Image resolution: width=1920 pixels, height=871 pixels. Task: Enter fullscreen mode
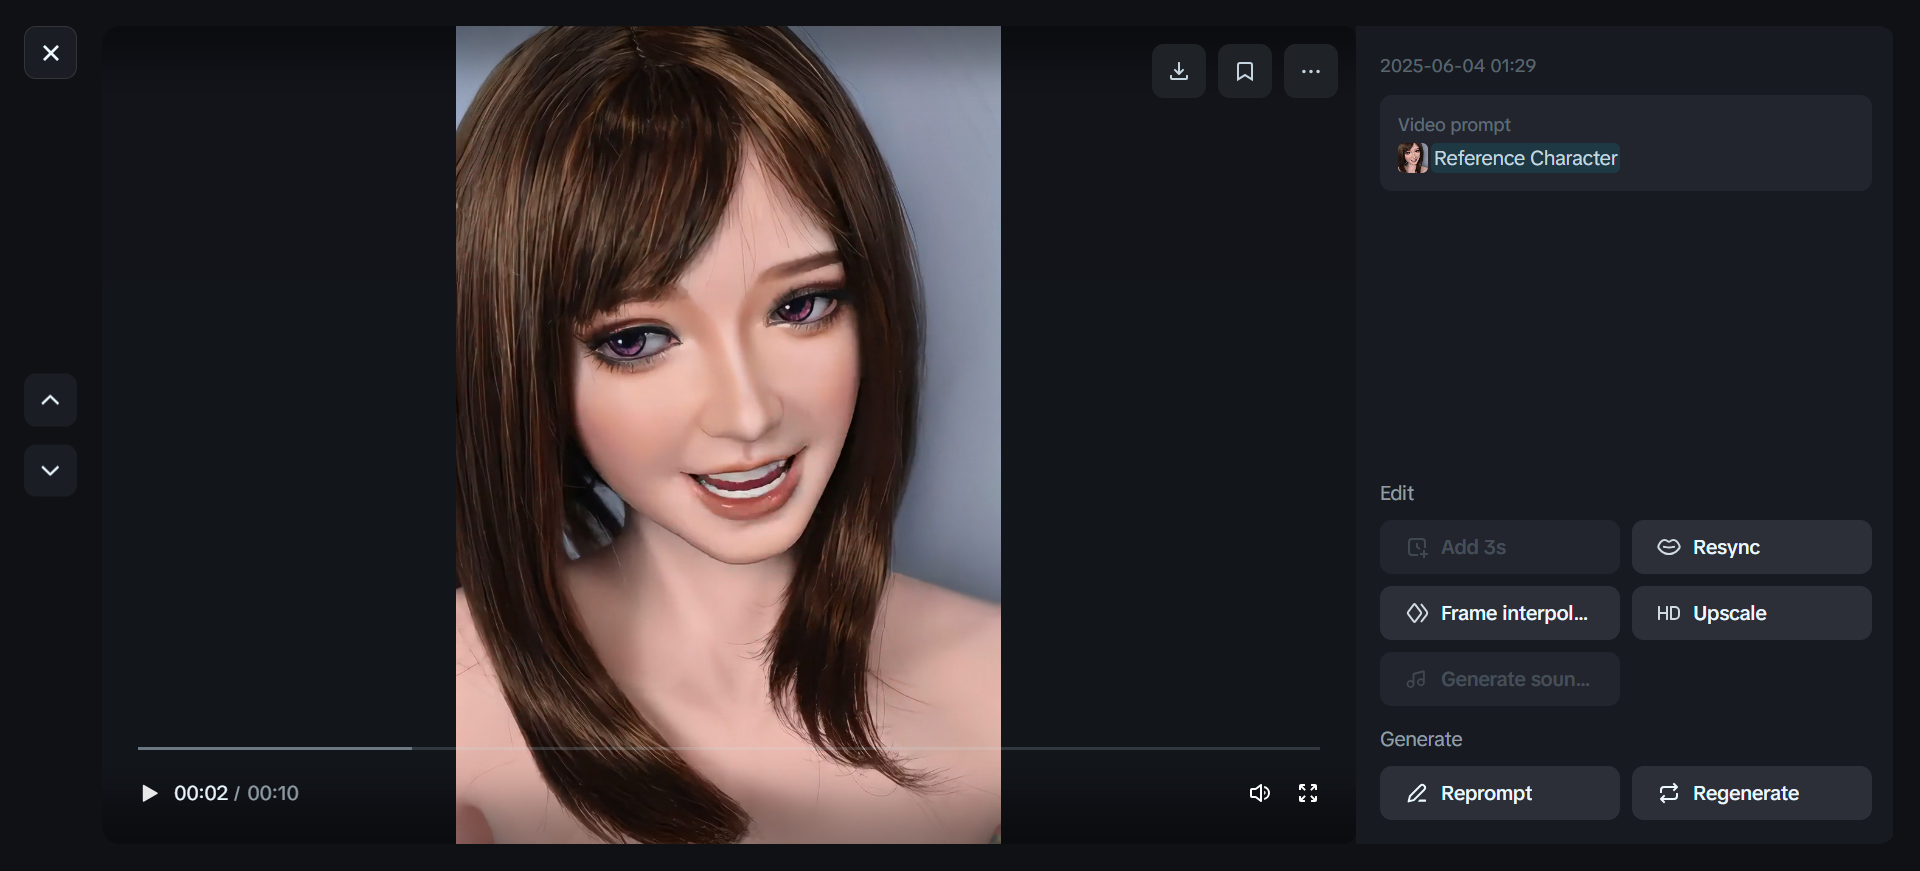click(1308, 793)
